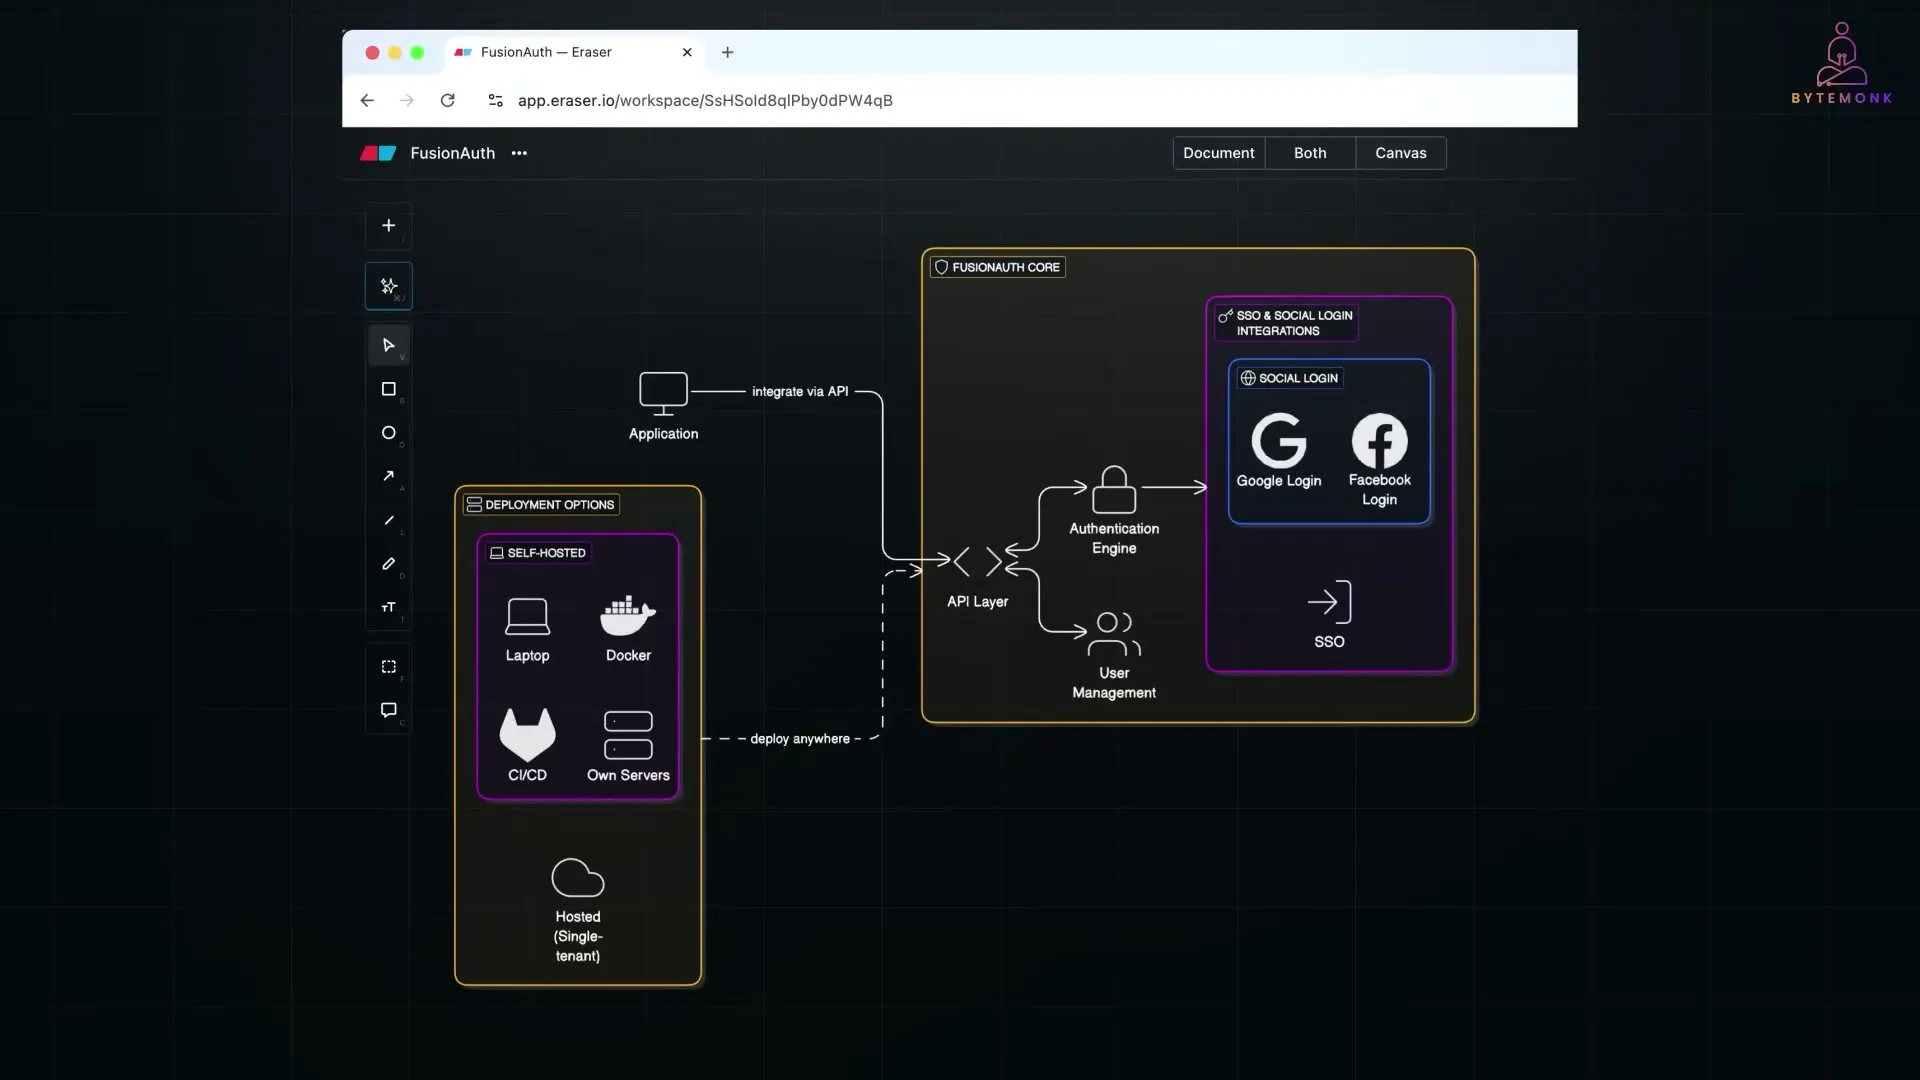The image size is (1920, 1080).
Task: Click the SOCIAL LOGIN group label
Action: point(1290,378)
